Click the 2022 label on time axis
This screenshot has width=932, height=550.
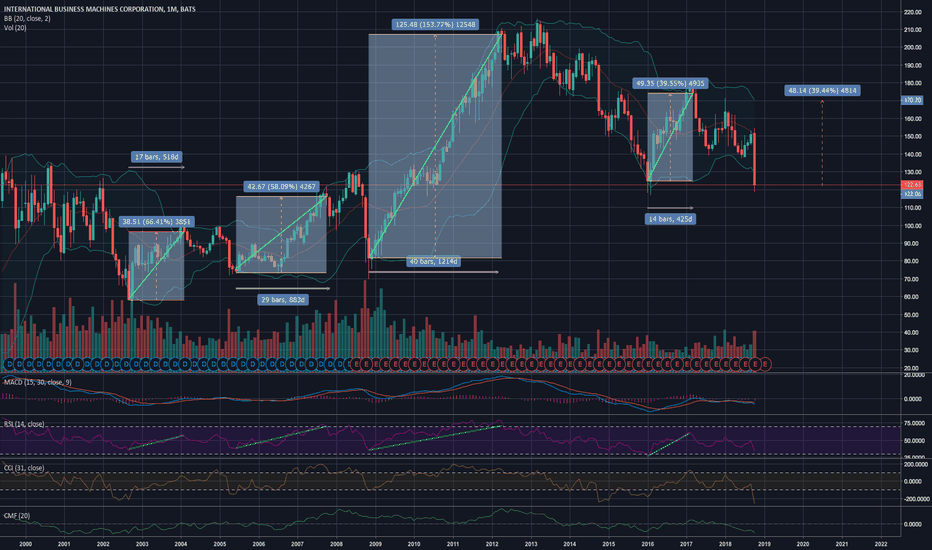click(881, 544)
